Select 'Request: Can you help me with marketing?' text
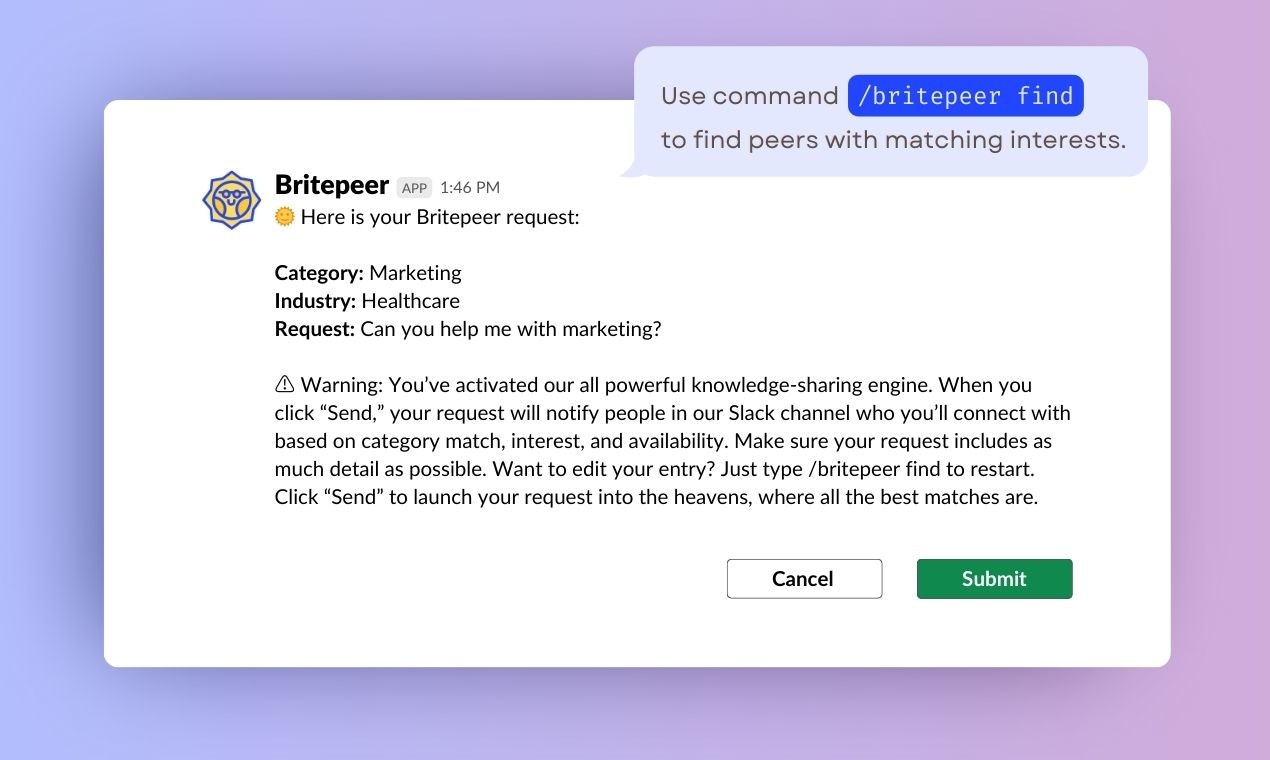Viewport: 1270px width, 760px height. pyautogui.click(x=468, y=329)
